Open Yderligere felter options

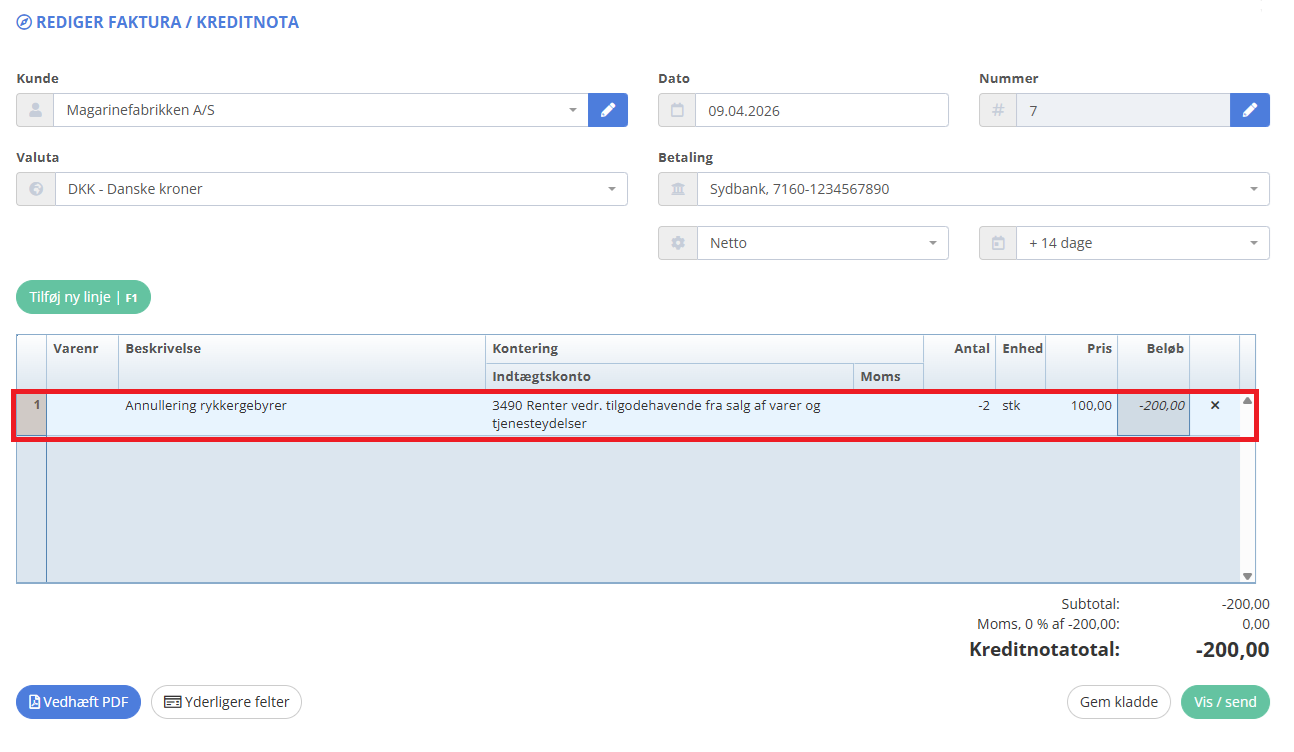point(226,702)
